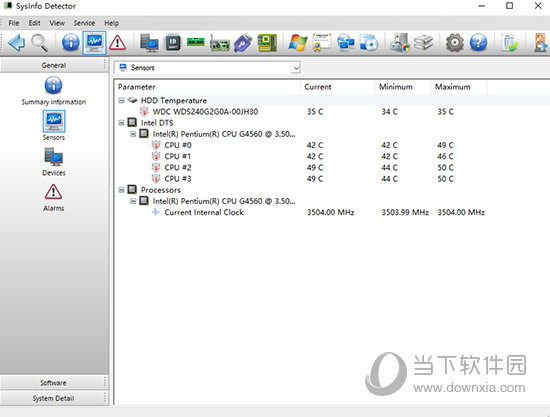550x417 pixels.
Task: Expand the Software sidebar section
Action: 54,383
